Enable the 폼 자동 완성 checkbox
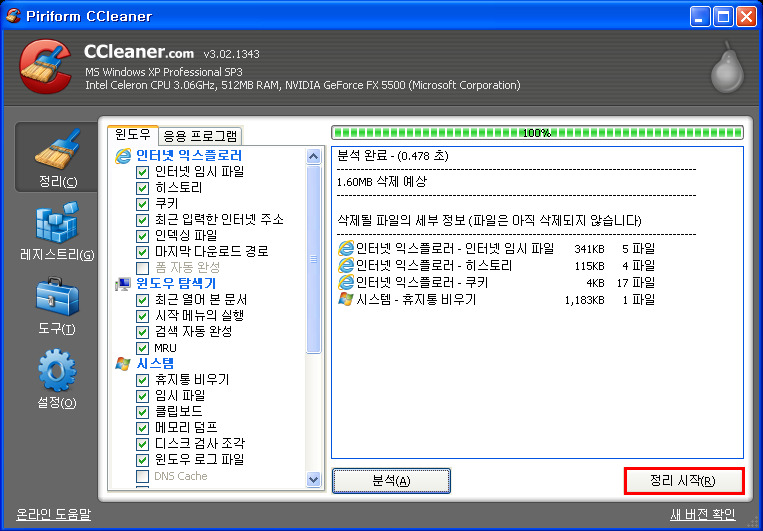Screen dimensions: 763x531 pyautogui.click(x=142, y=268)
